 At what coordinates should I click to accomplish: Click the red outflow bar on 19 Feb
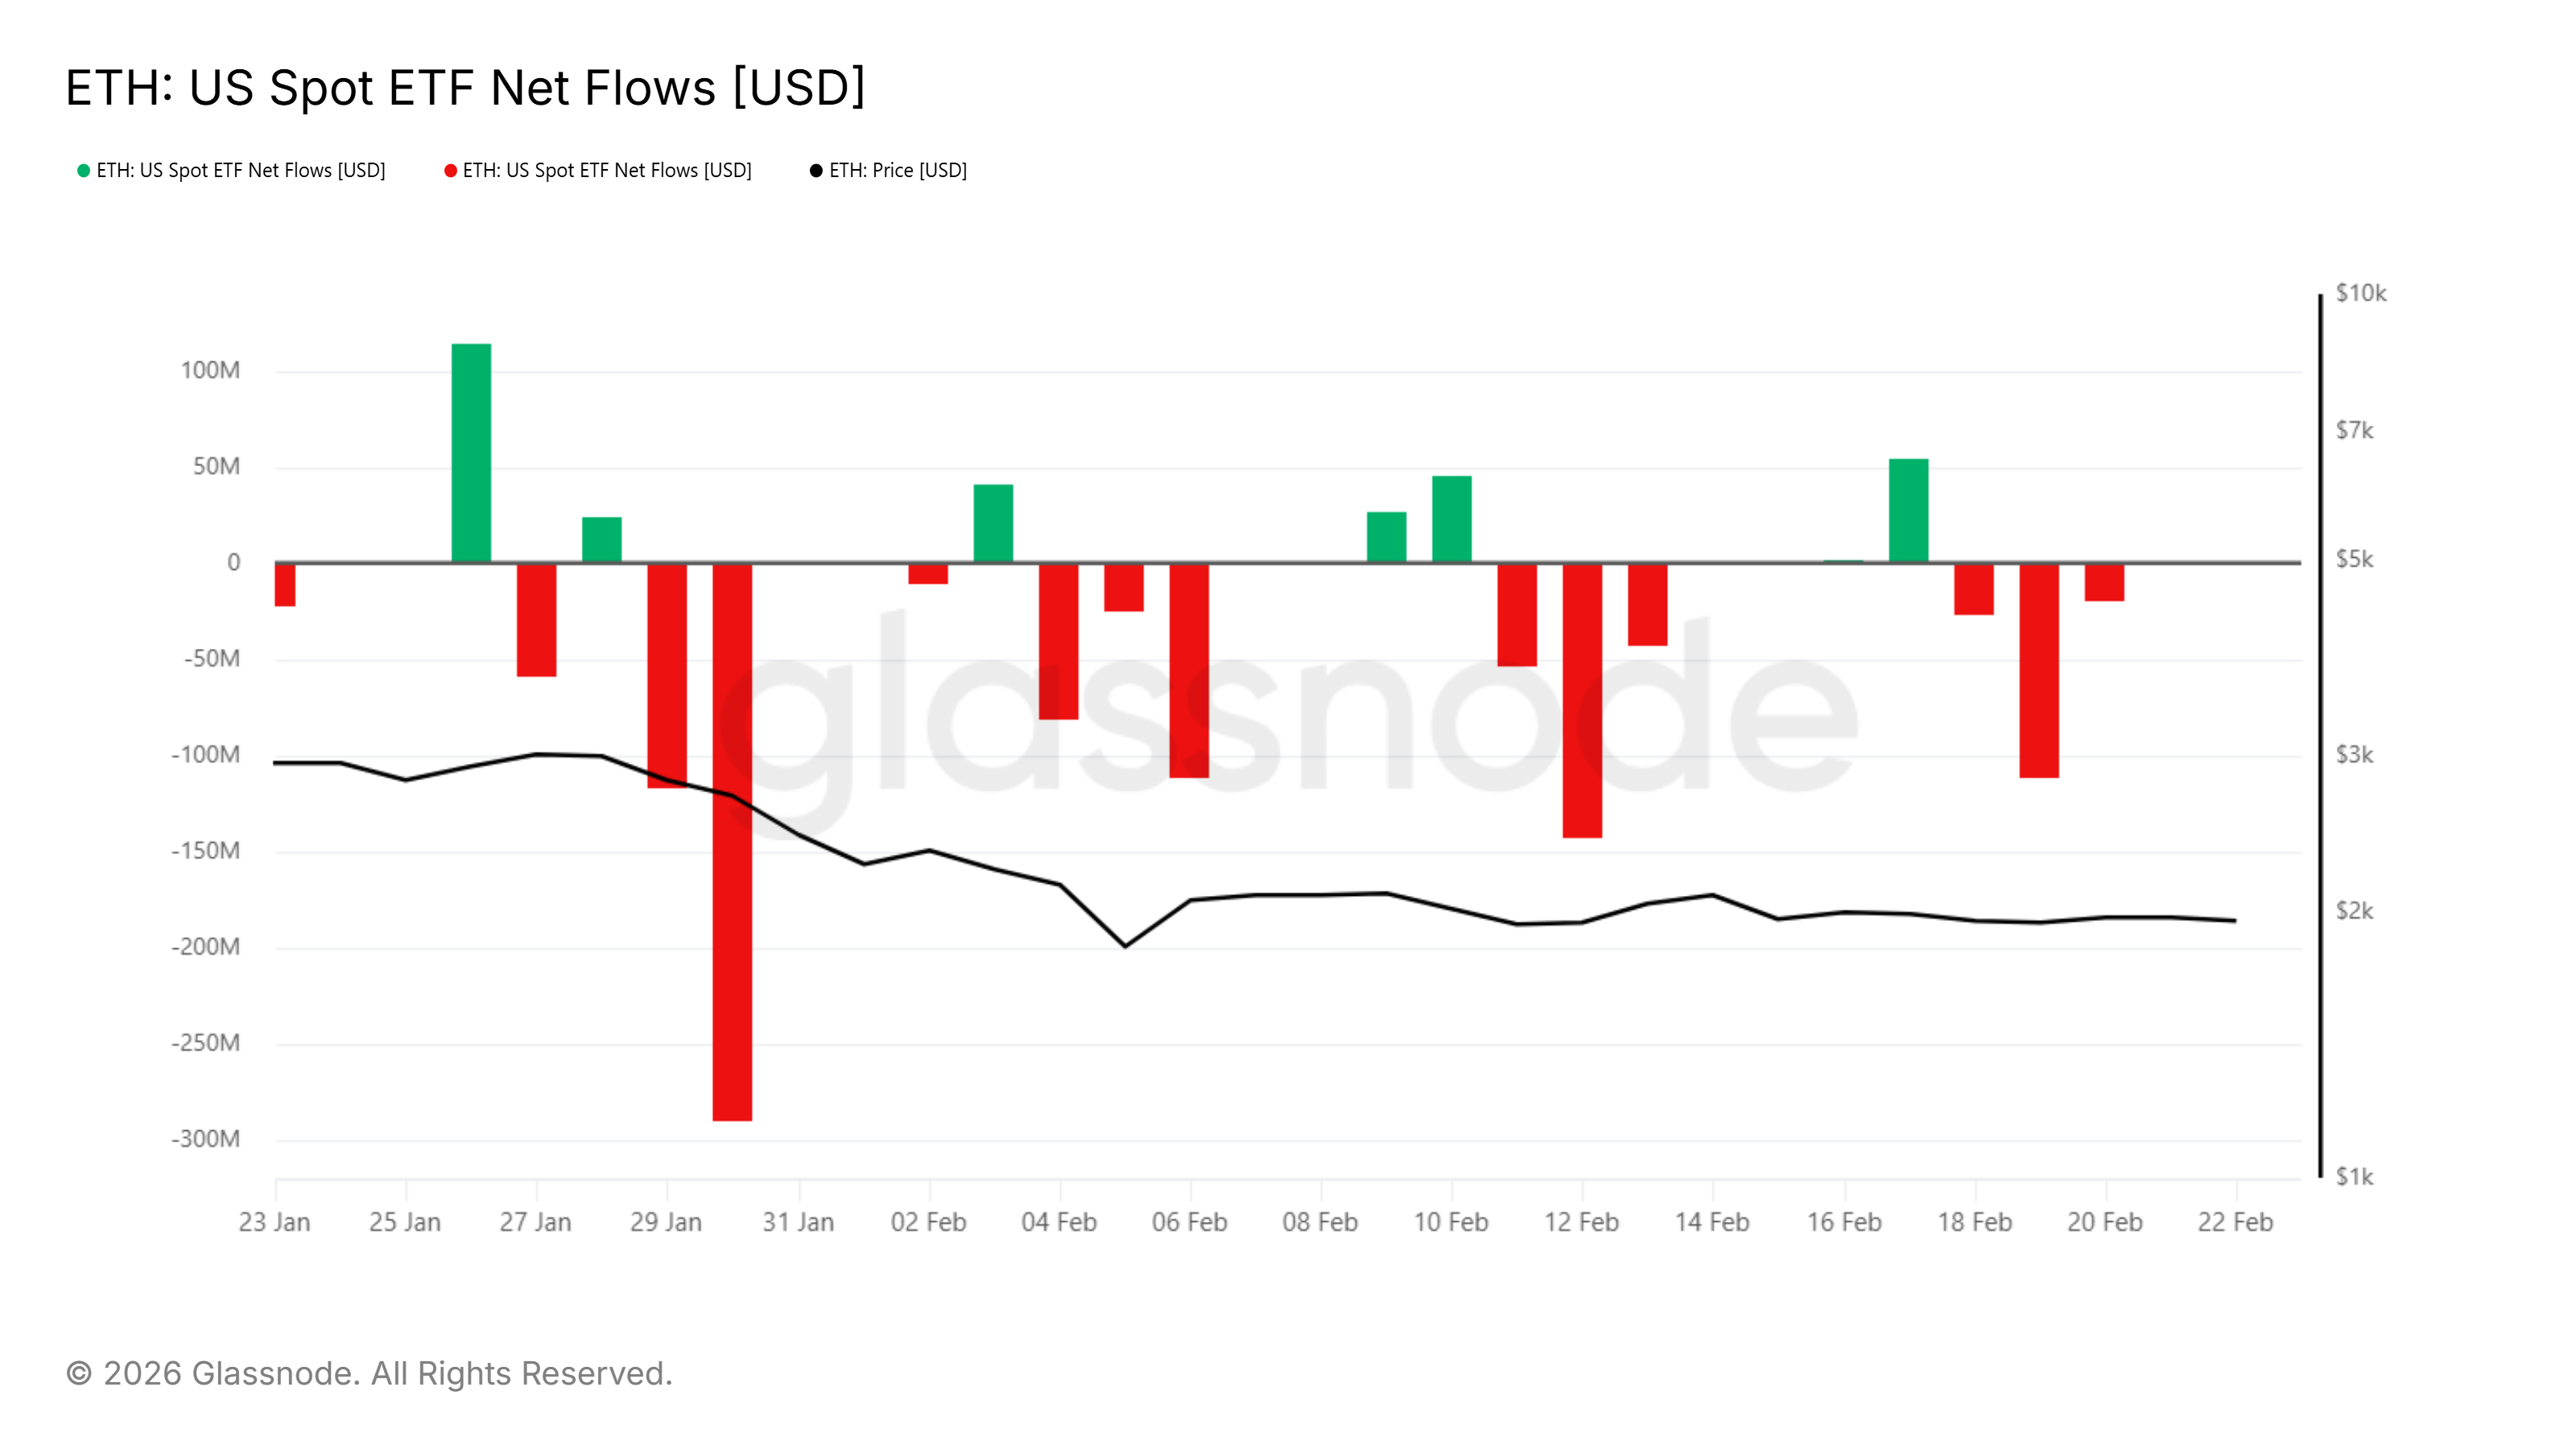tap(2039, 670)
